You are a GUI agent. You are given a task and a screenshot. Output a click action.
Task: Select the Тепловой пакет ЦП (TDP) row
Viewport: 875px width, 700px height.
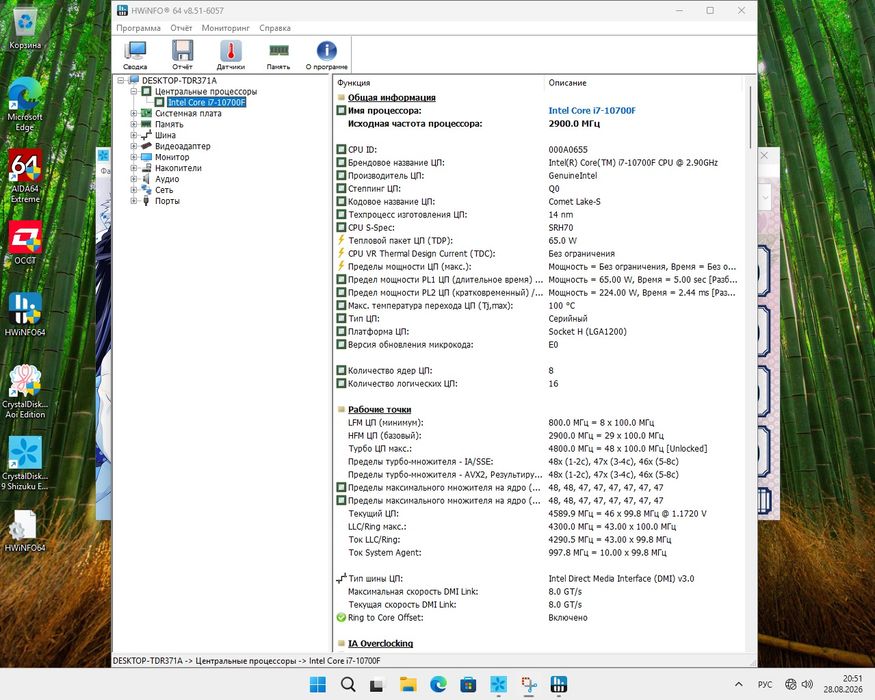539,241
